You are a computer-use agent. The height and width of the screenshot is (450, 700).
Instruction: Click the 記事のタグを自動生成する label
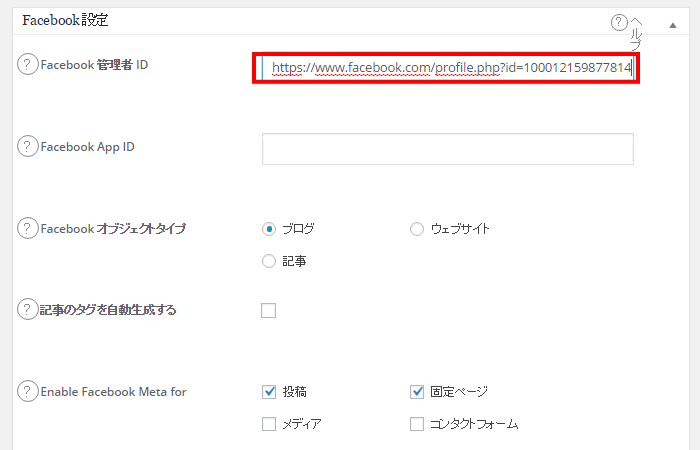tap(108, 310)
